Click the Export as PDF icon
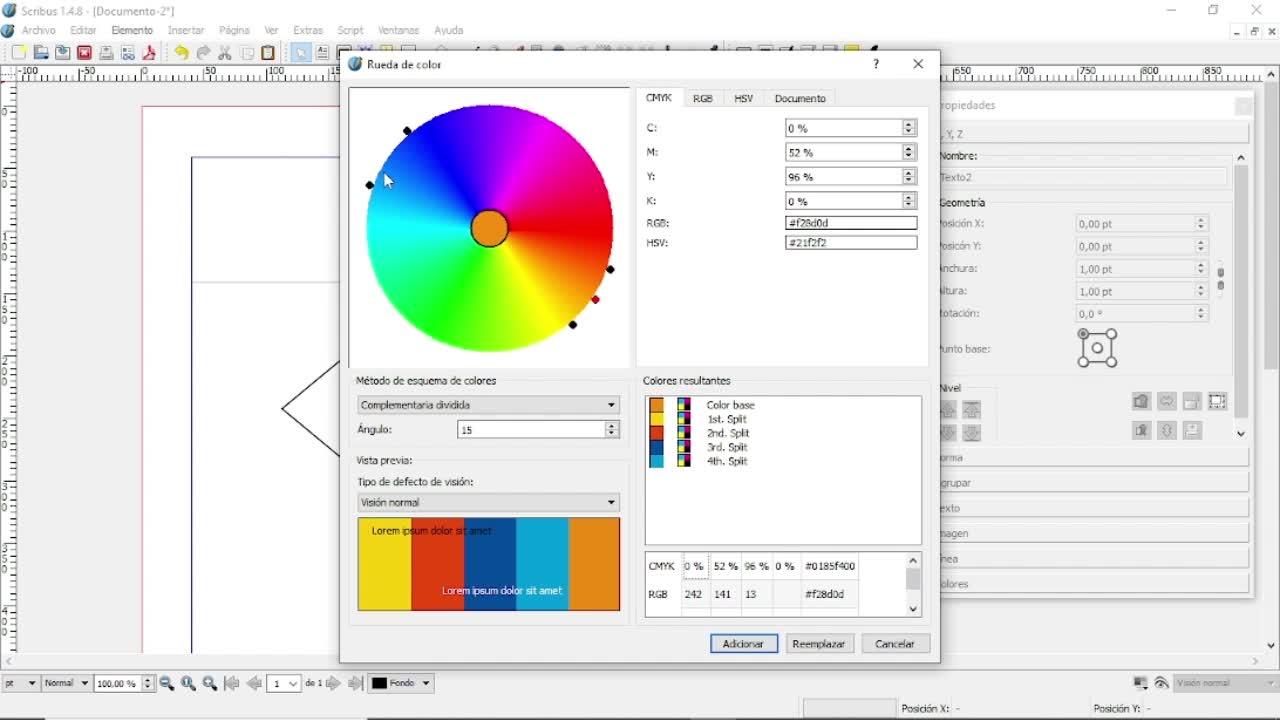This screenshot has height=720, width=1280. tap(149, 53)
